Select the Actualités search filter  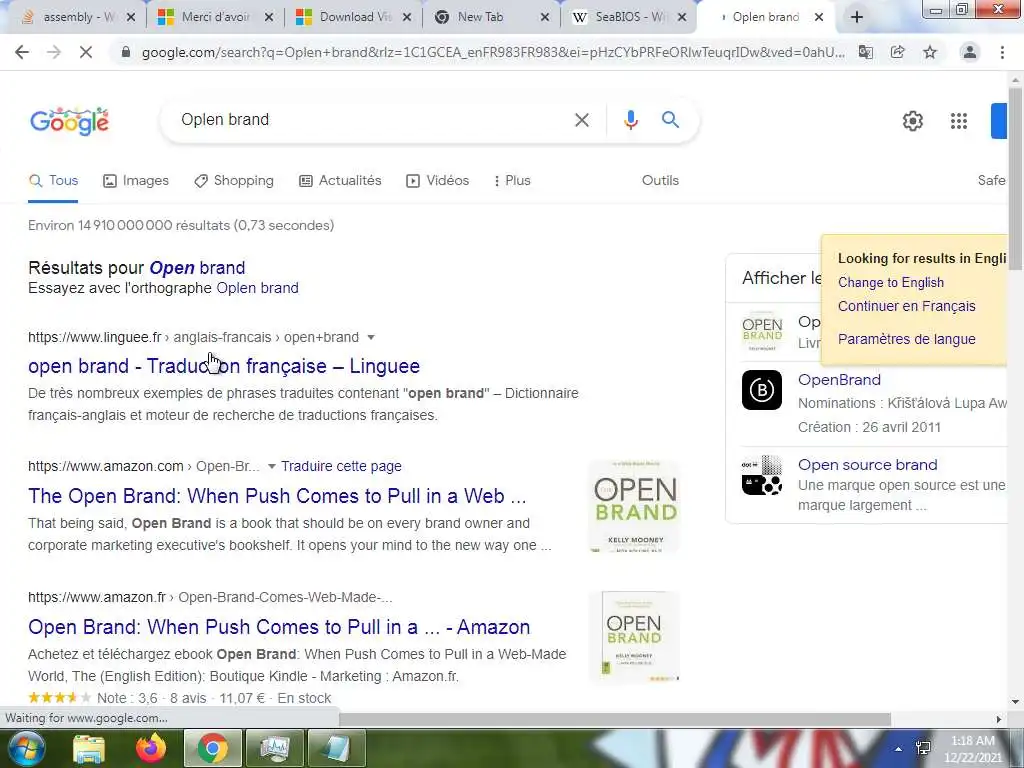(x=340, y=181)
